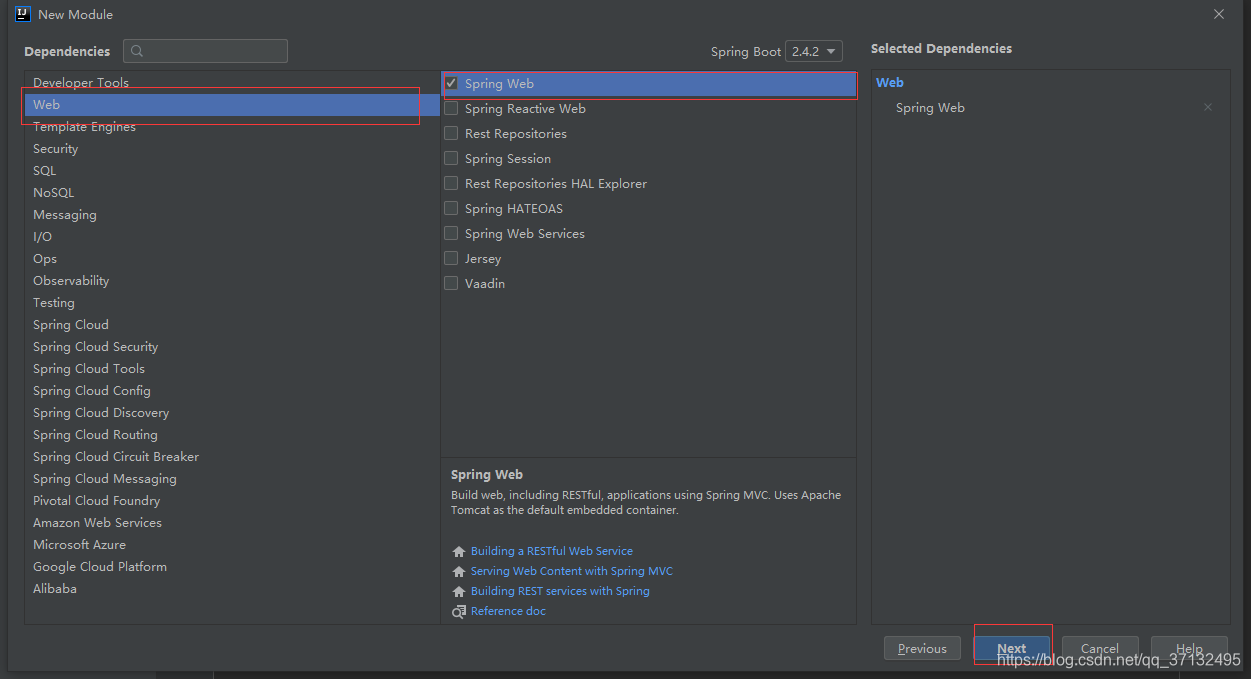Select Google Cloud Platform category
The image size is (1251, 679).
232,567
